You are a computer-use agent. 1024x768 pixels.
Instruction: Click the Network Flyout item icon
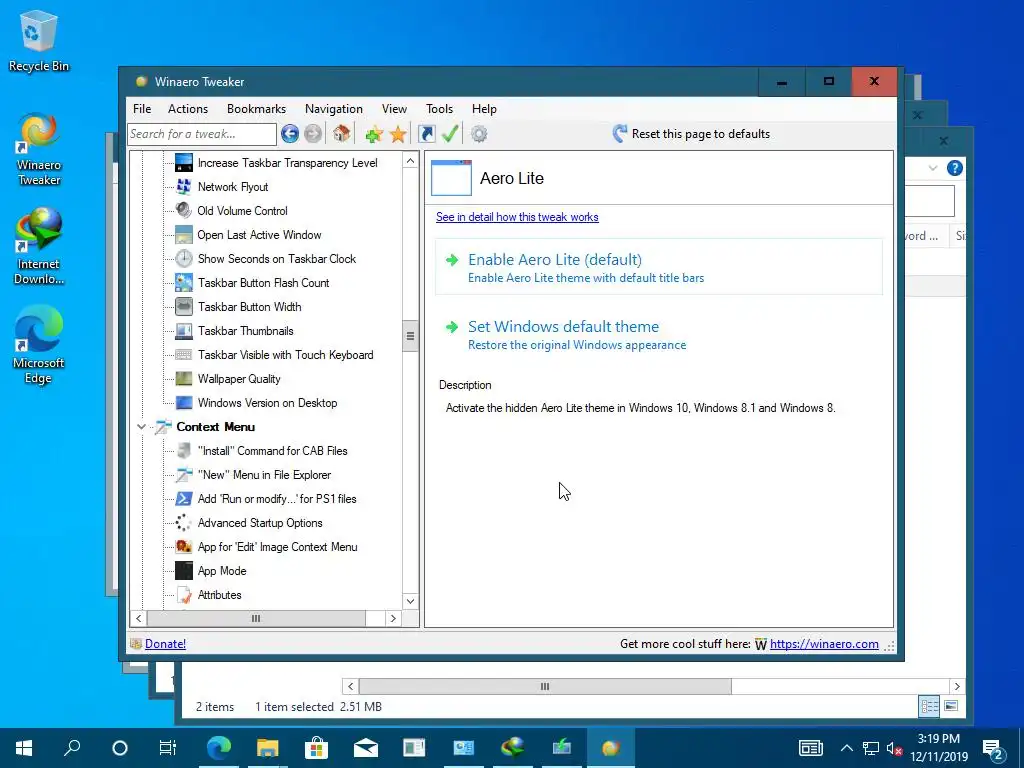184,187
